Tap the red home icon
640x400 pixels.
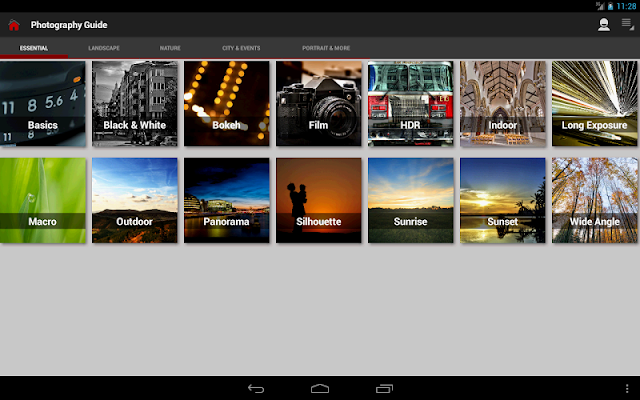[14, 25]
